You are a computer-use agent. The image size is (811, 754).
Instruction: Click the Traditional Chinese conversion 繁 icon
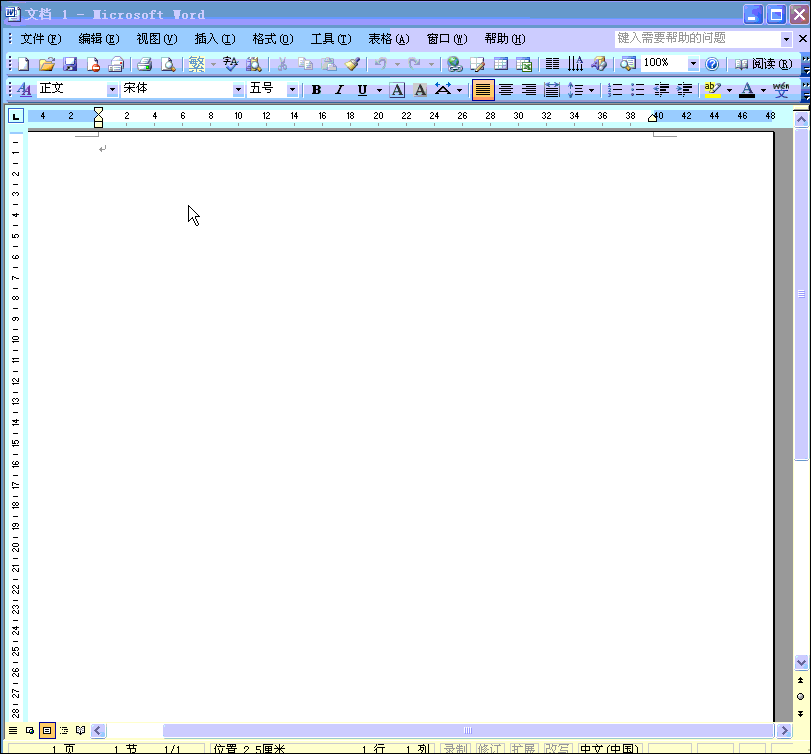pyautogui.click(x=197, y=64)
